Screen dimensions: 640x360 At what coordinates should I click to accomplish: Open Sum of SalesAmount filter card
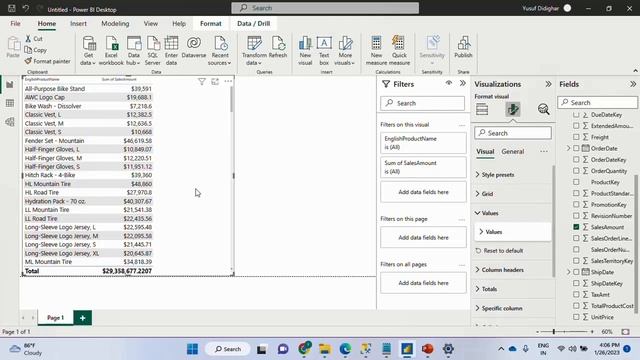coord(423,167)
